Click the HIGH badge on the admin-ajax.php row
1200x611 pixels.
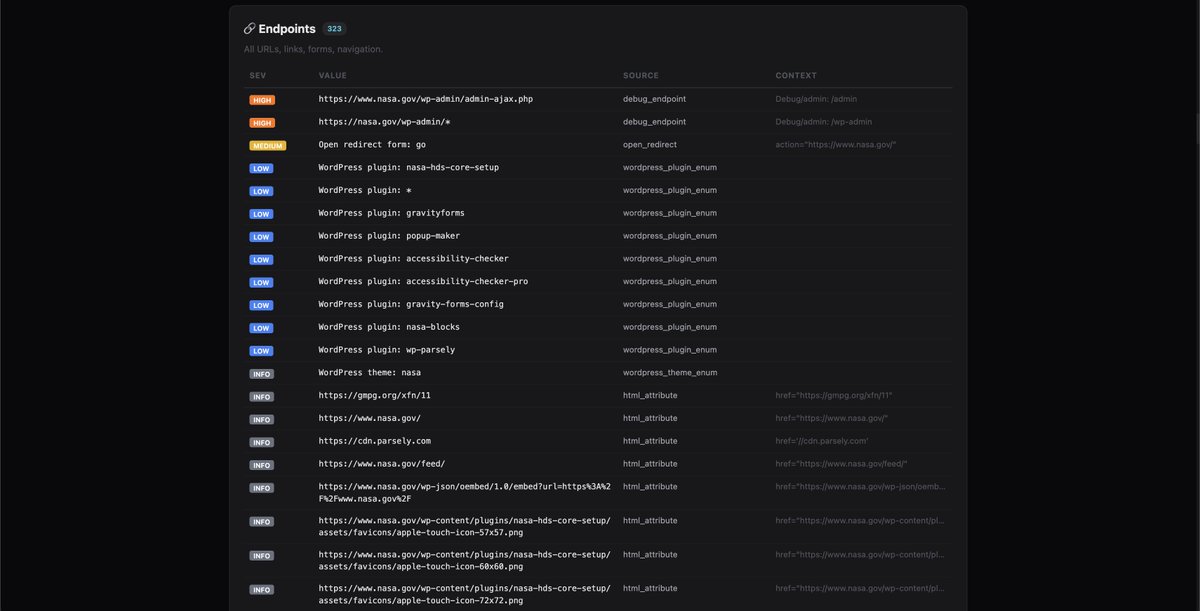click(262, 100)
